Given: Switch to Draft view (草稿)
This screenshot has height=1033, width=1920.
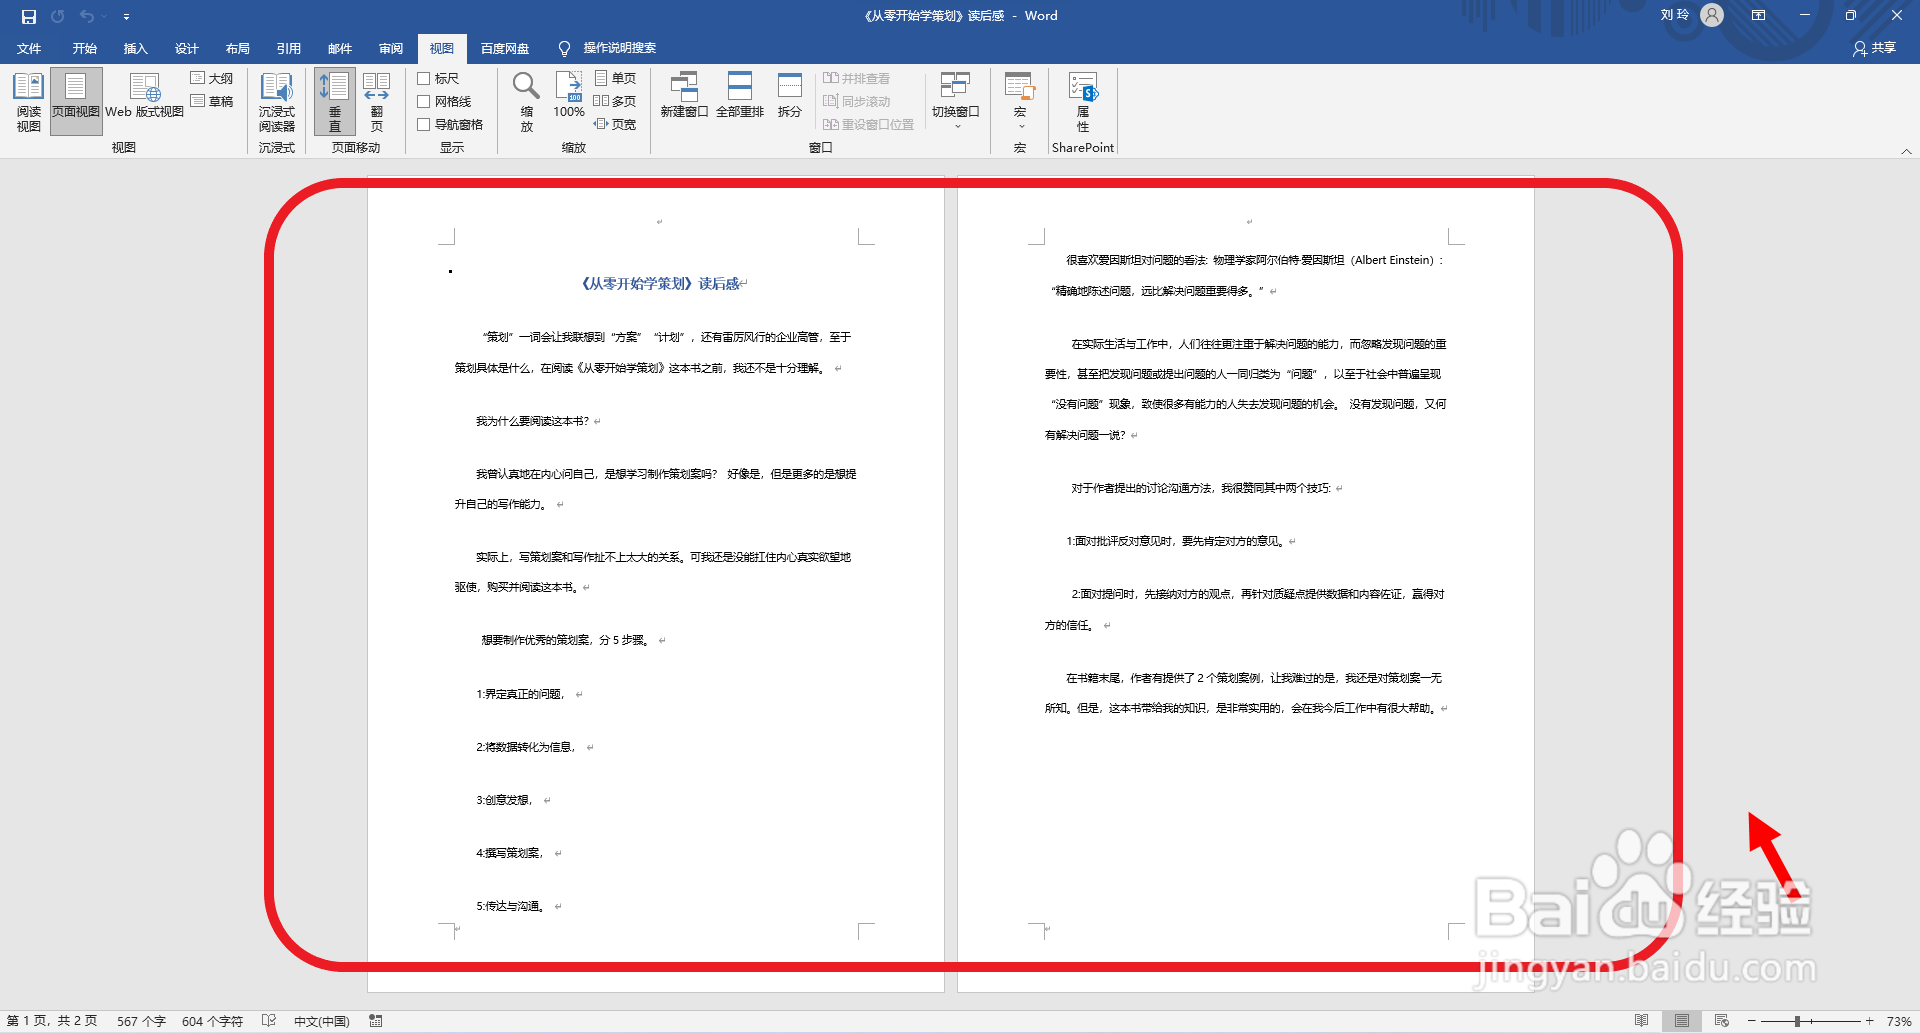Looking at the screenshot, I should pos(212,101).
